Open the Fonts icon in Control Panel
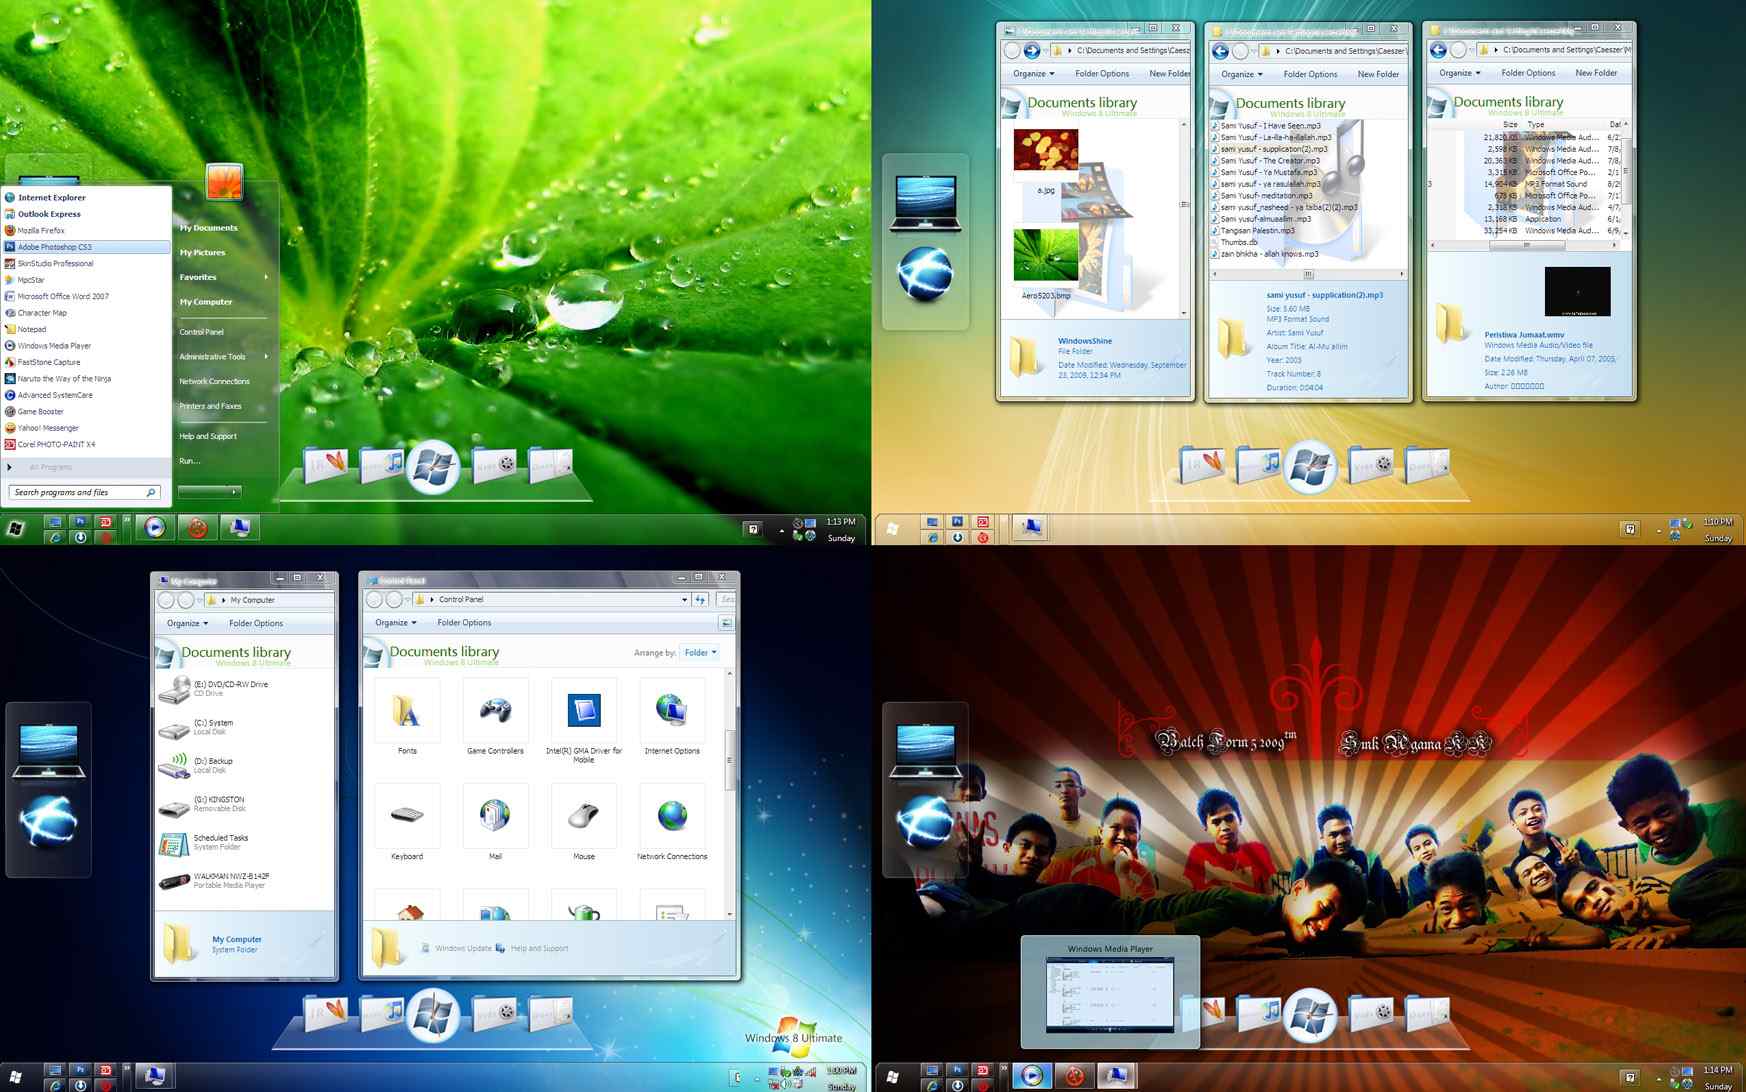The height and width of the screenshot is (1092, 1746). [x=406, y=711]
